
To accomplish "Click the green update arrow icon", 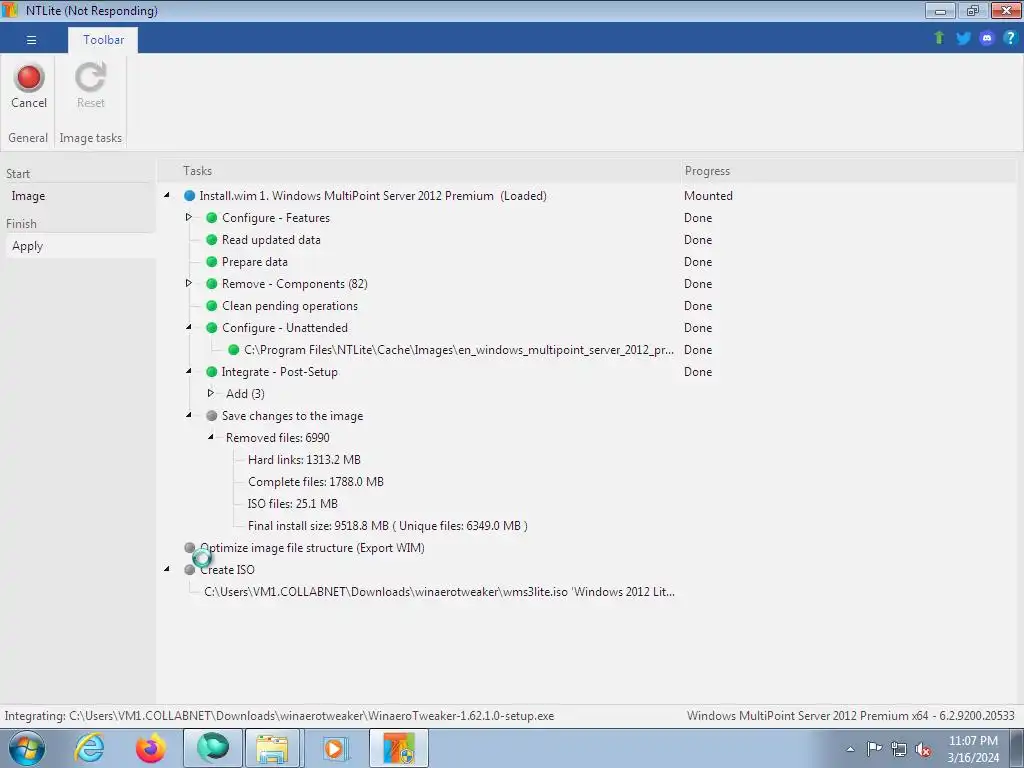I will (x=939, y=38).
